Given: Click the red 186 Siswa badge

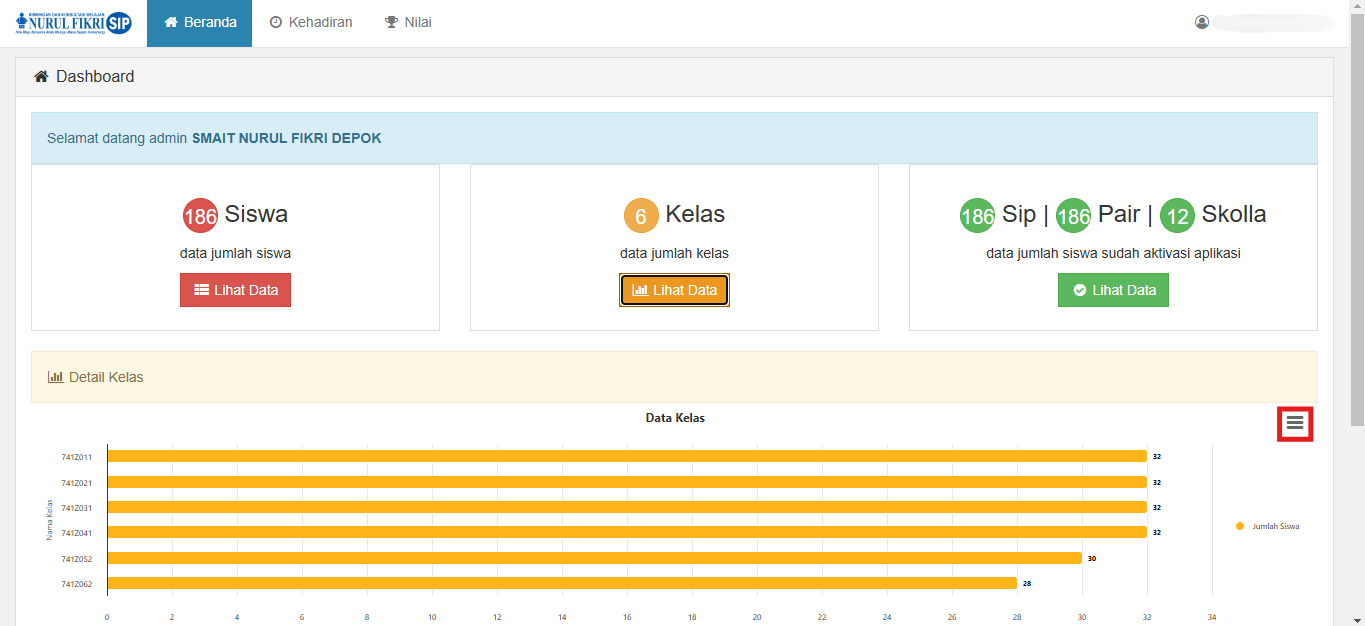Looking at the screenshot, I should 200,216.
